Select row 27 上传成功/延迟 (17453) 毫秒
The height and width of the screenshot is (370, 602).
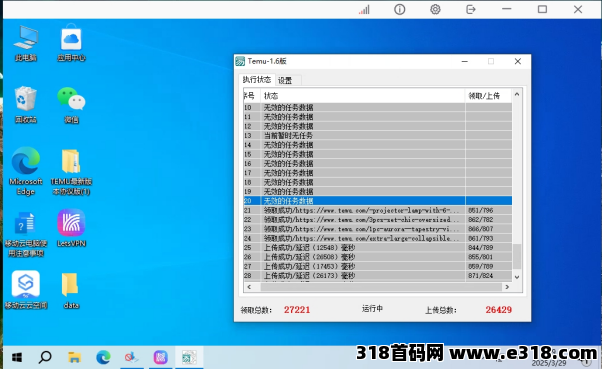(378, 266)
